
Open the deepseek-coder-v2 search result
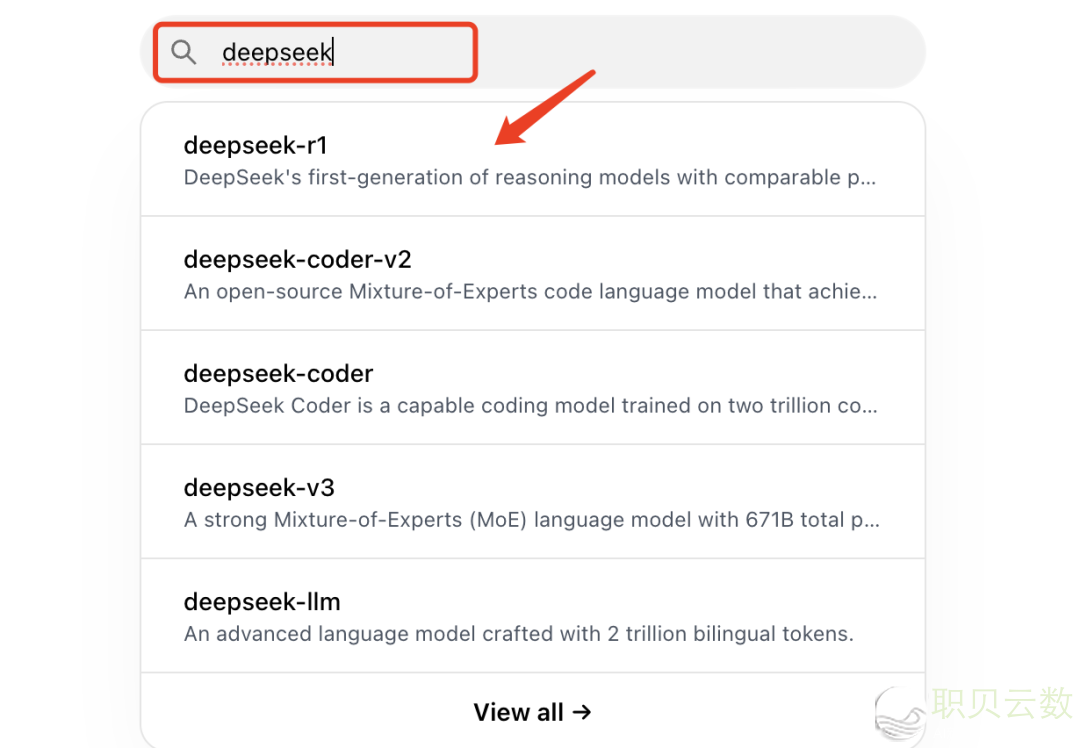tap(532, 273)
